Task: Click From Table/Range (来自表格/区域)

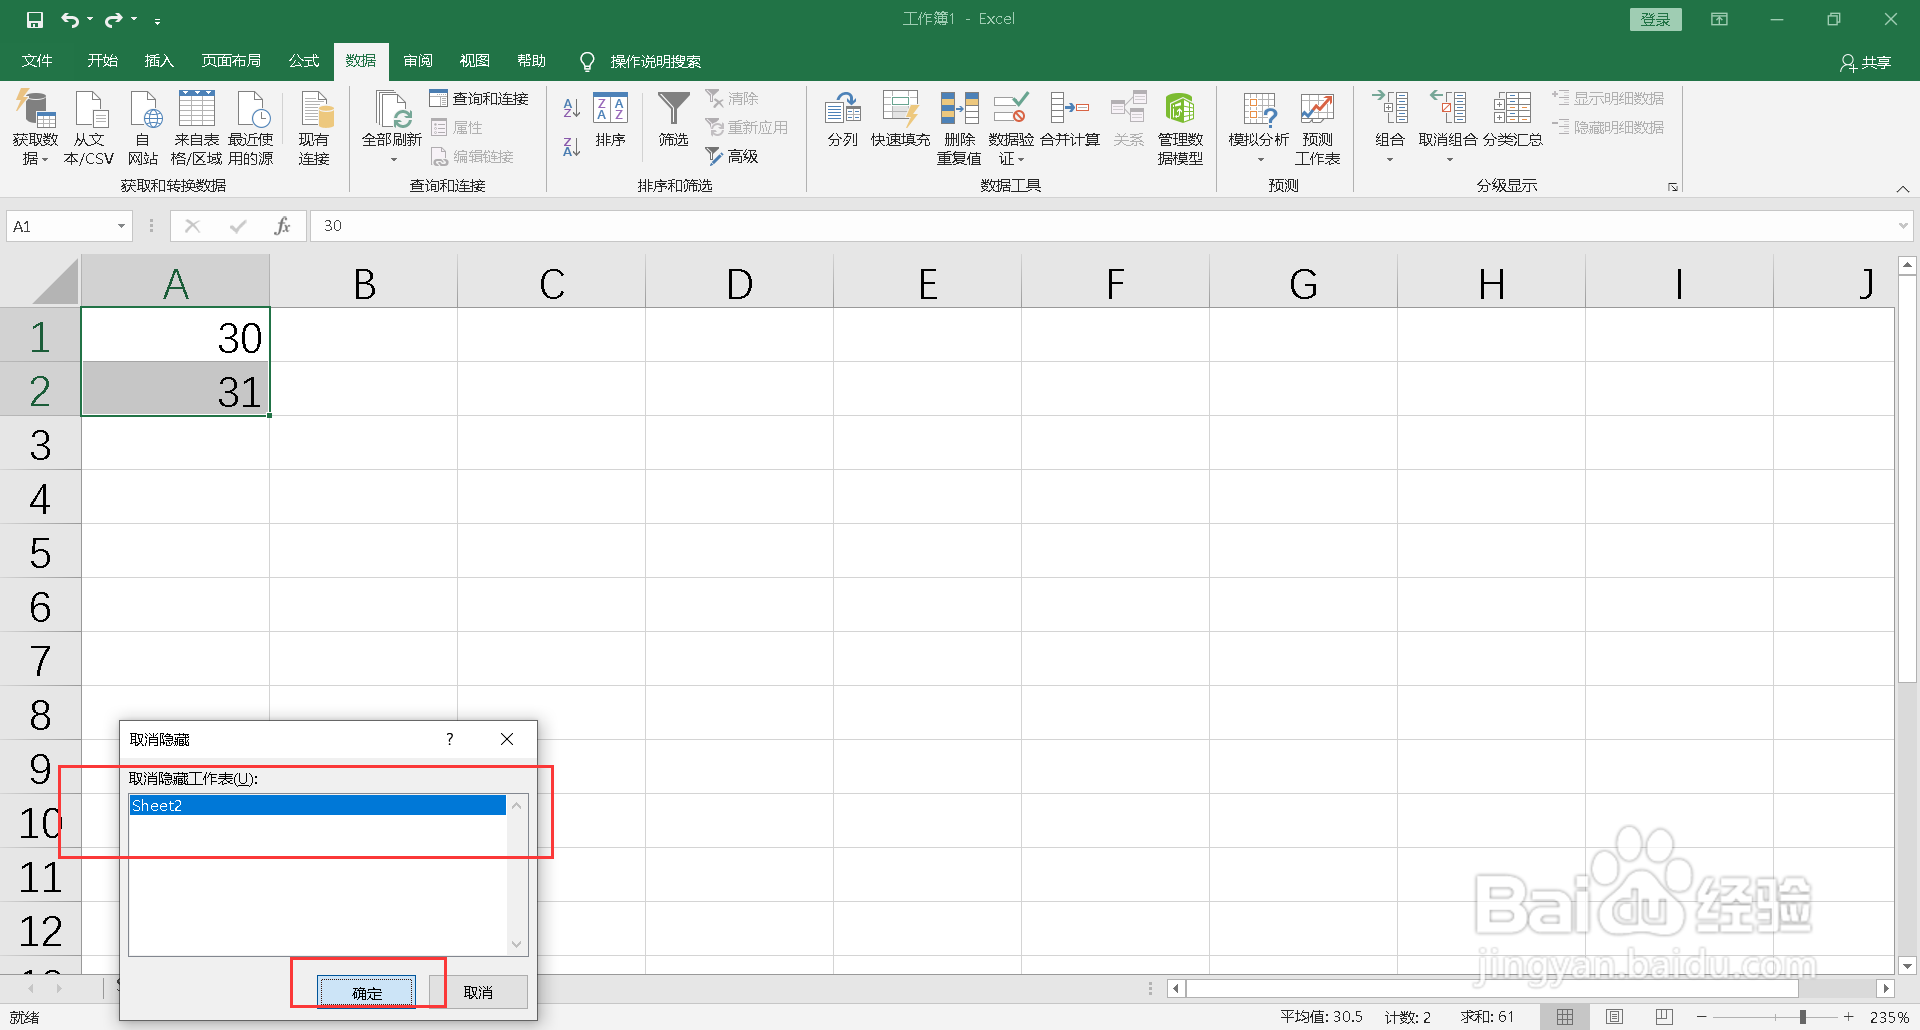Action: click(196, 128)
